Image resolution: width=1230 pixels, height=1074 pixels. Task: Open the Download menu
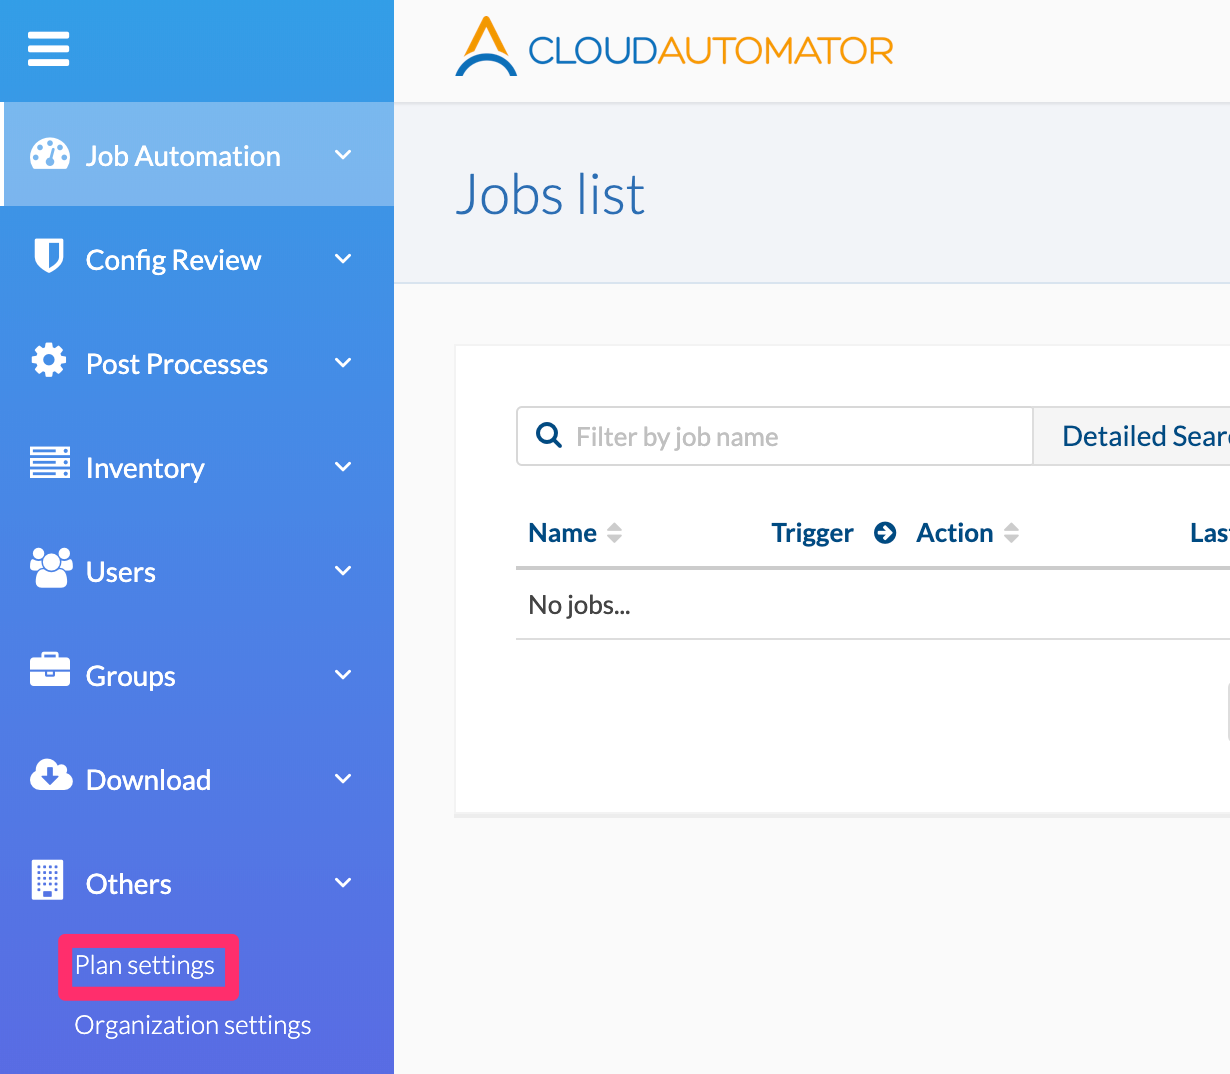coord(198,779)
